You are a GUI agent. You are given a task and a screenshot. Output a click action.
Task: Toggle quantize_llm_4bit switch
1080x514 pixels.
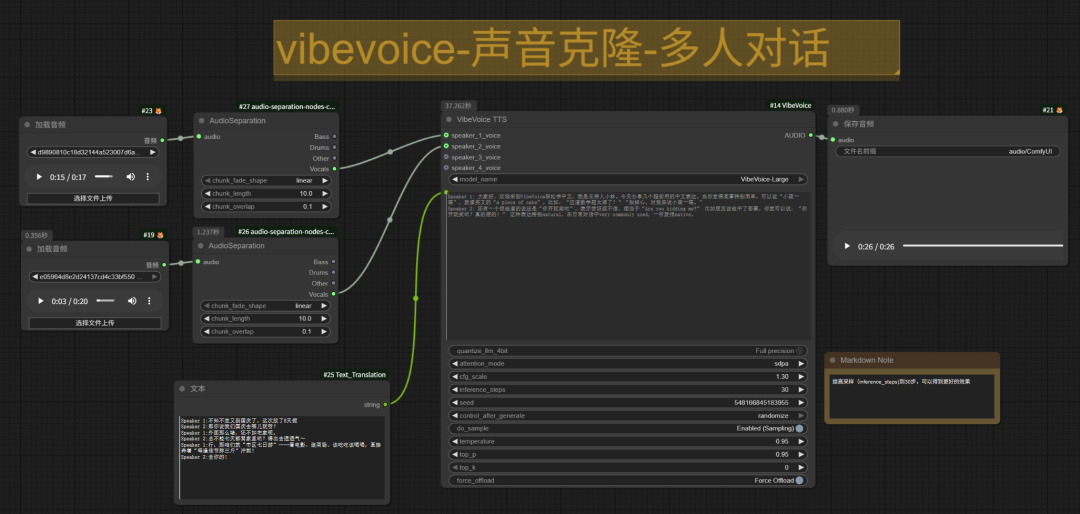tap(799, 351)
